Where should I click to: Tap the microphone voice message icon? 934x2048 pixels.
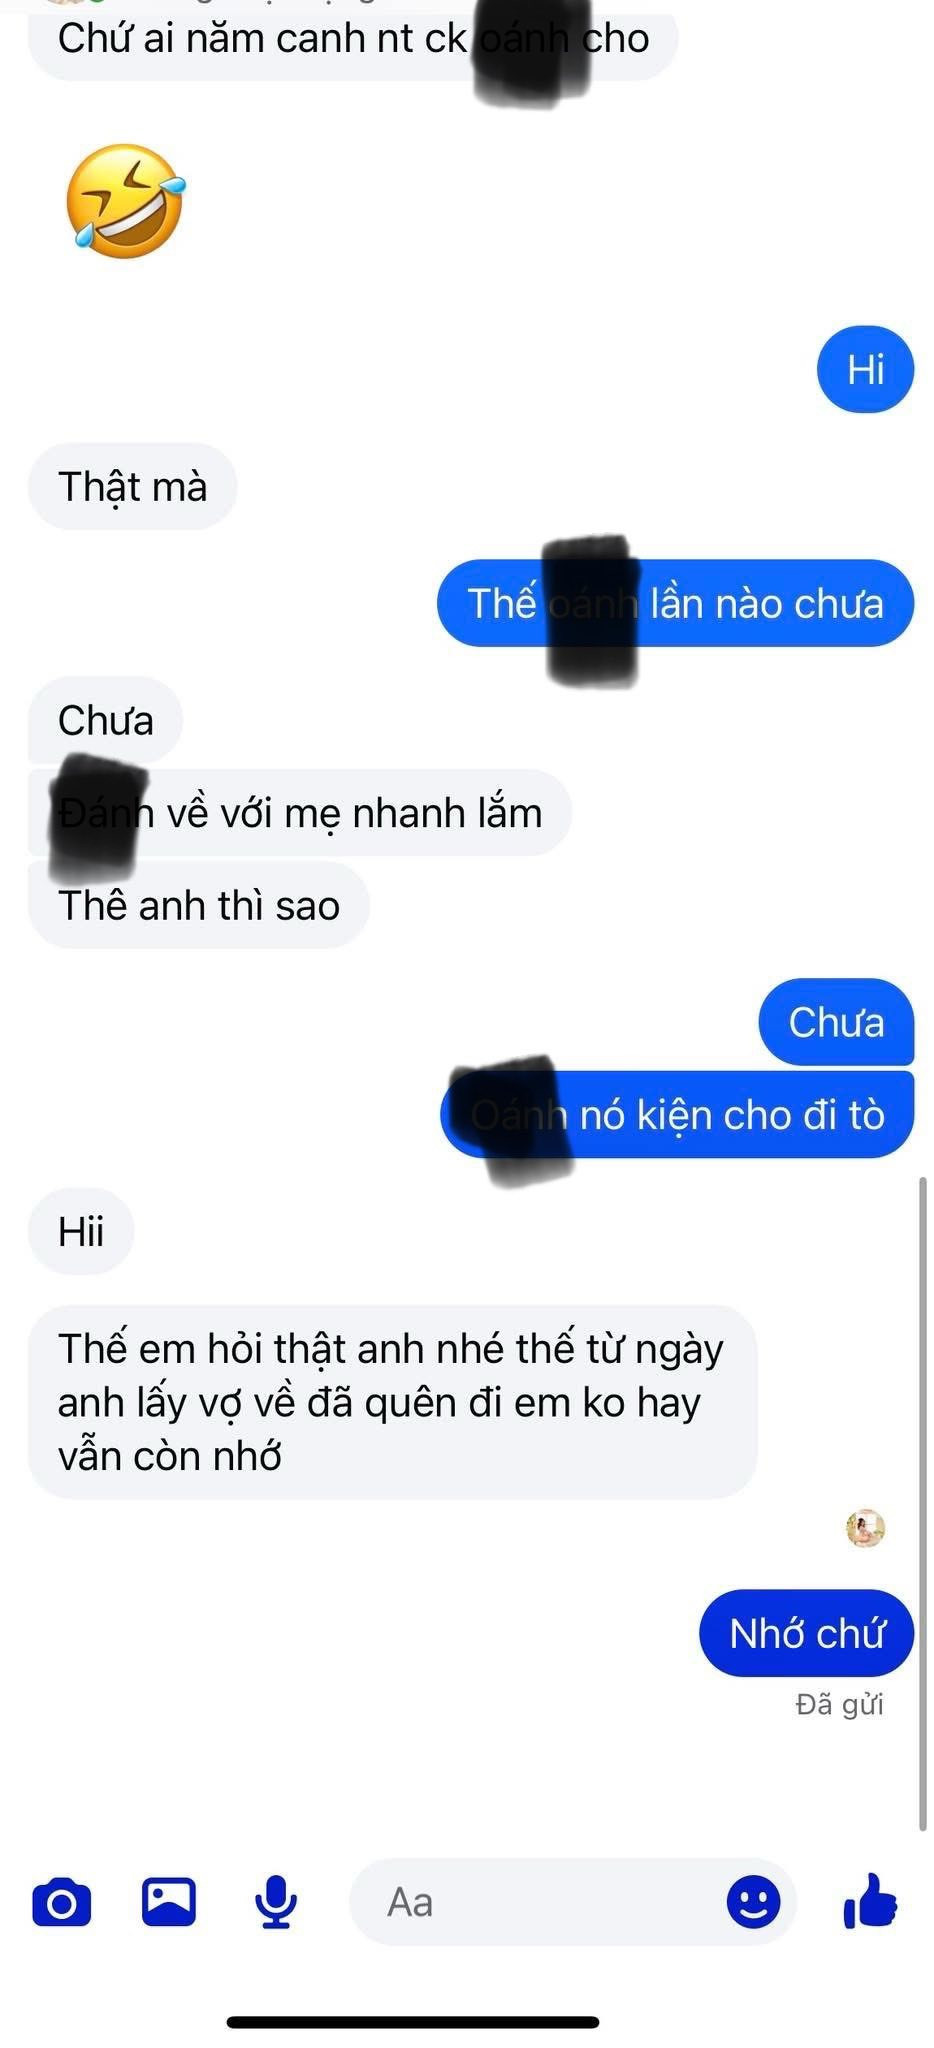click(x=276, y=1902)
